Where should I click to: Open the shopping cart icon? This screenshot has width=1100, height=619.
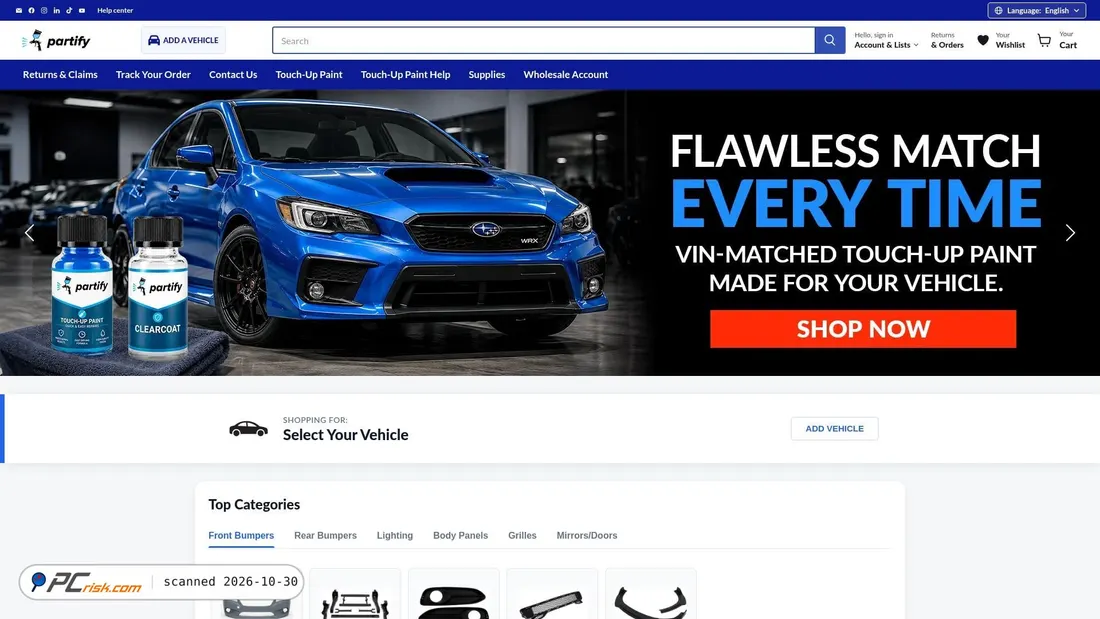click(x=1045, y=41)
